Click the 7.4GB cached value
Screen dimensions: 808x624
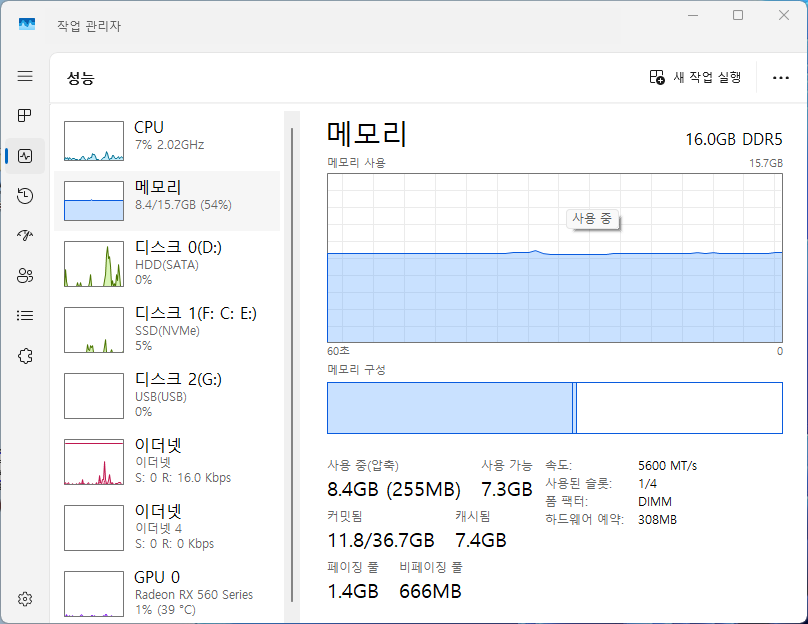[481, 540]
